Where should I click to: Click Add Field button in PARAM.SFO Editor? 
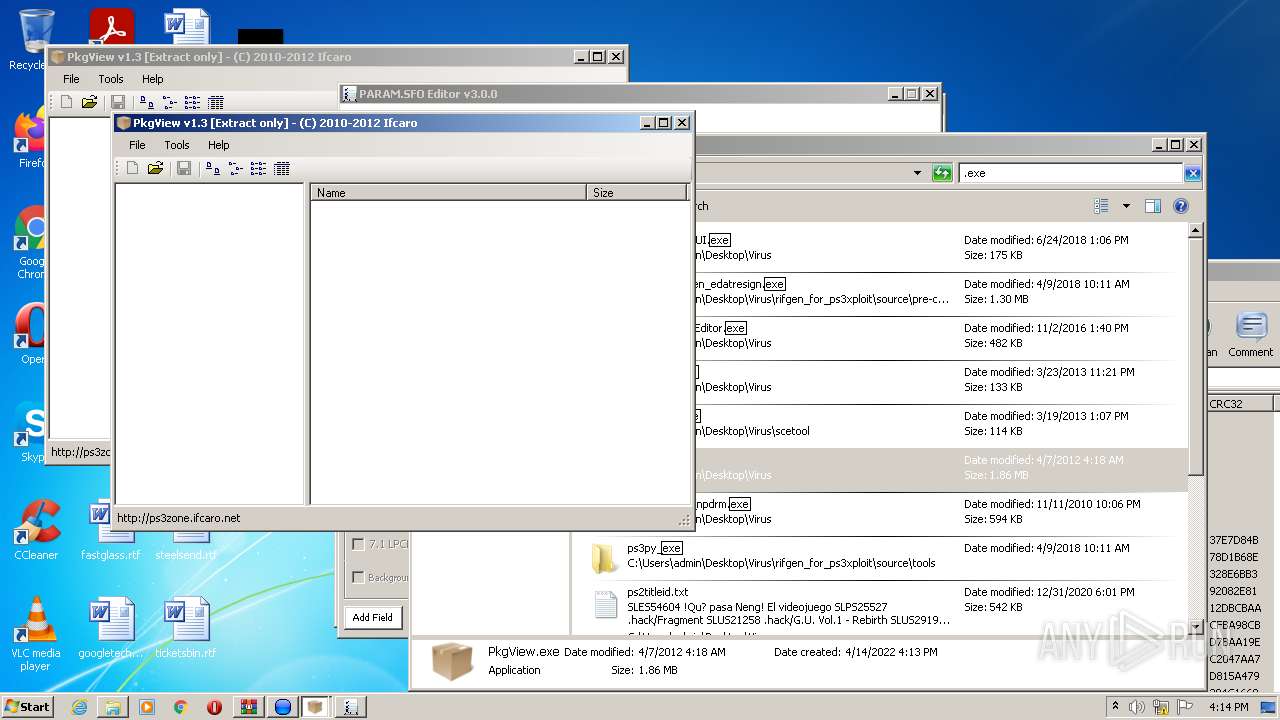[372, 617]
